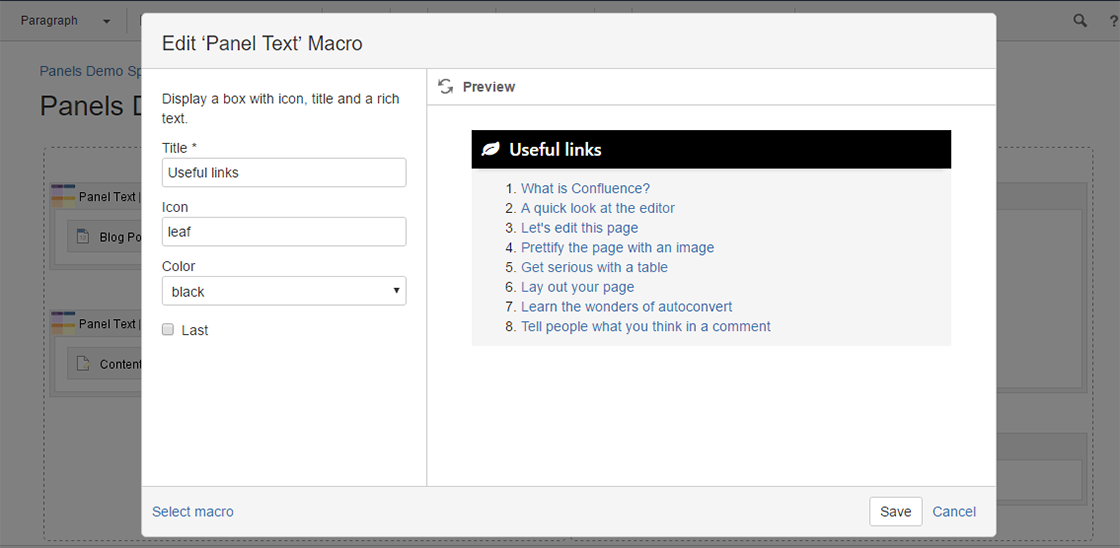
Task: Click the help question mark icon
Action: [x=1114, y=21]
